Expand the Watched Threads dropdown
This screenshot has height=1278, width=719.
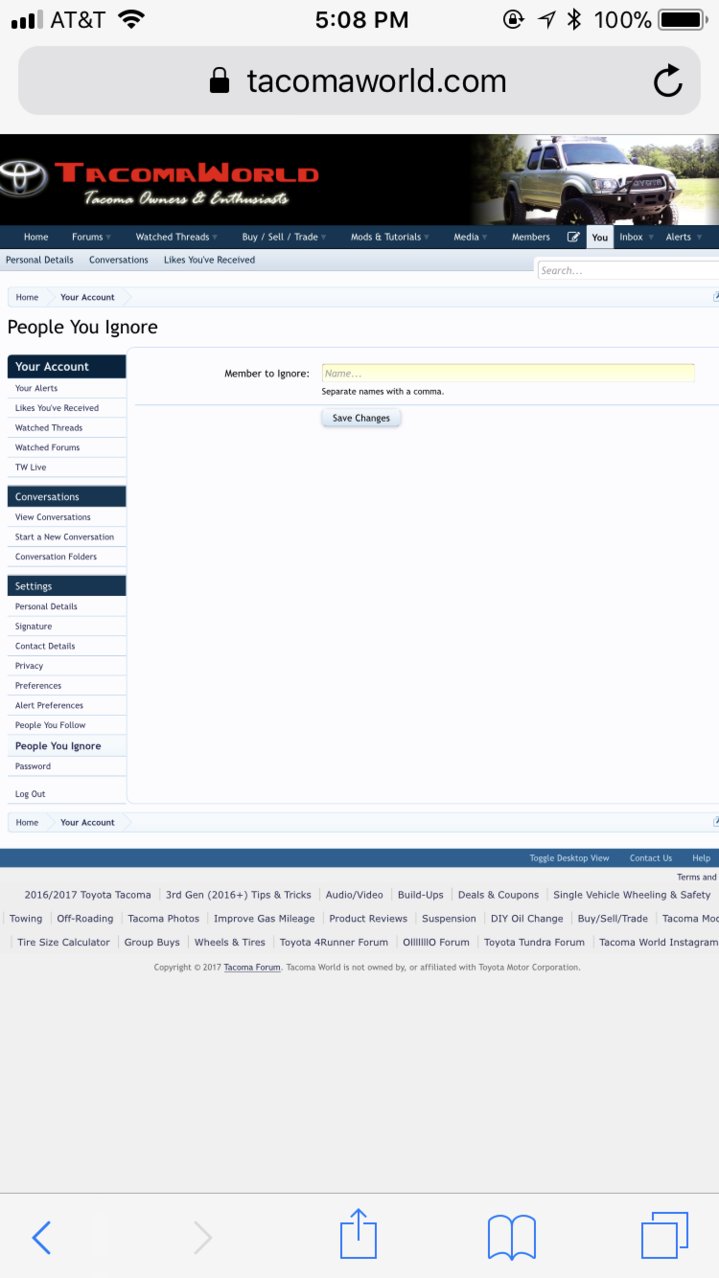tap(214, 238)
